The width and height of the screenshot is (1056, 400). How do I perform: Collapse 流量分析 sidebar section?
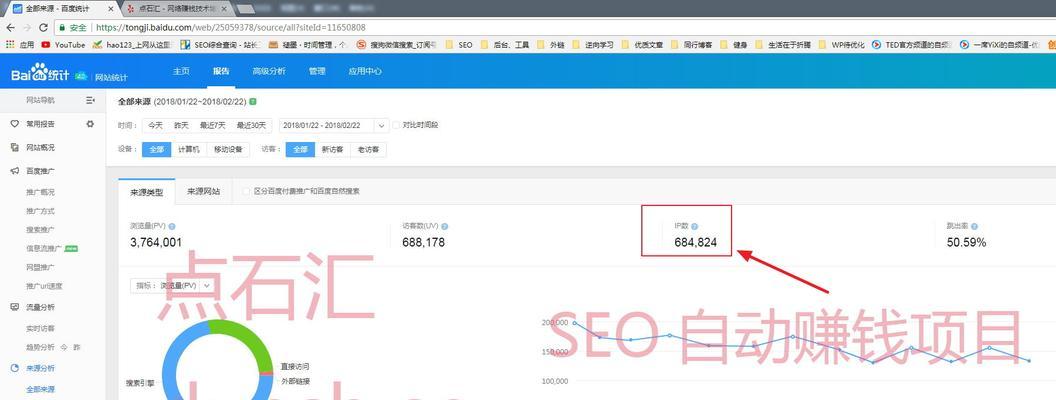tap(40, 307)
